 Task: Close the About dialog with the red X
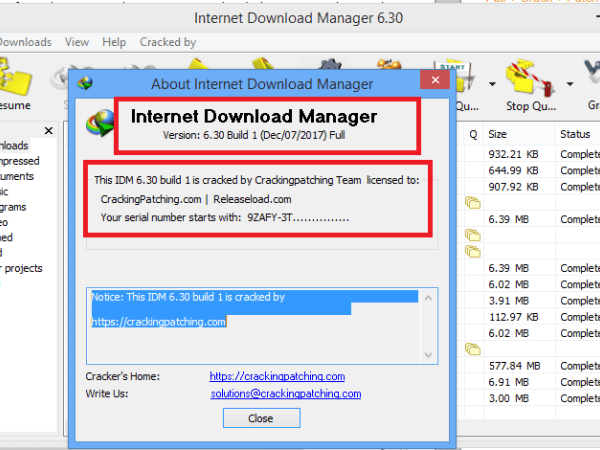435,80
